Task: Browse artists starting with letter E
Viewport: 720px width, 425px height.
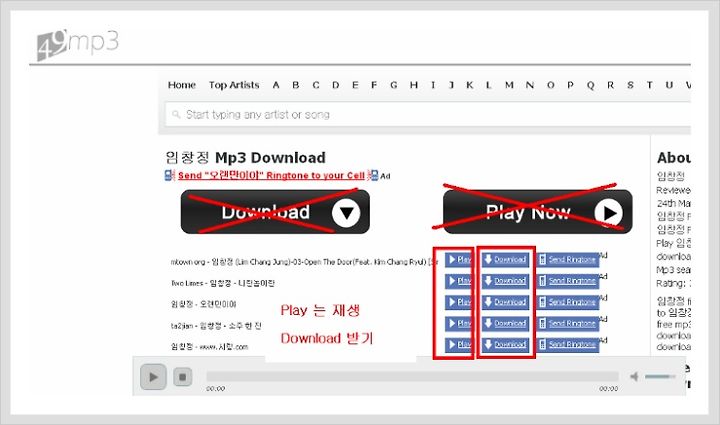Action: pos(355,85)
